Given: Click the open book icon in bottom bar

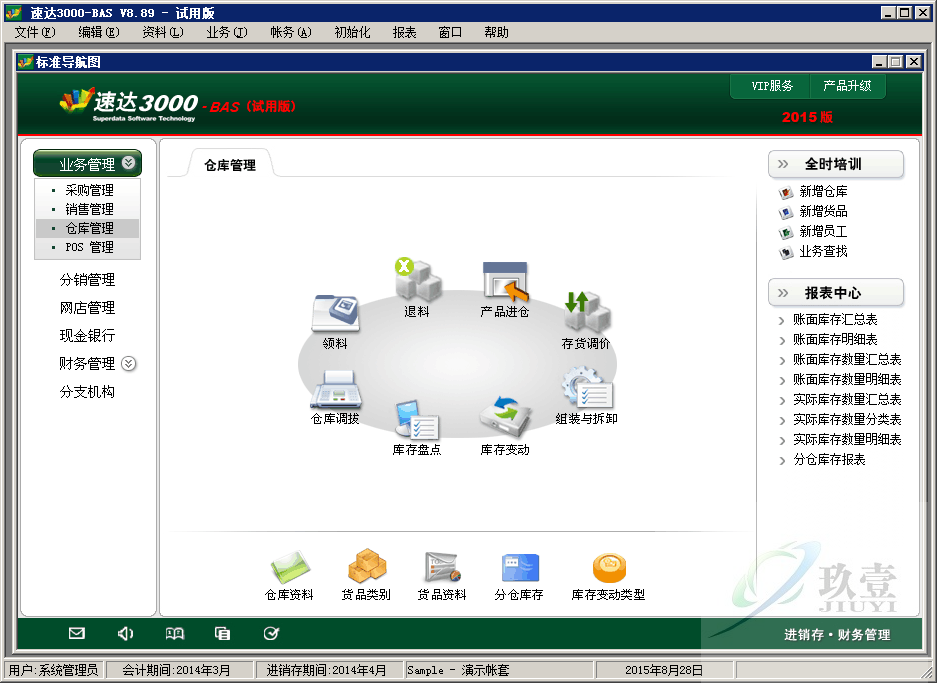Looking at the screenshot, I should pyautogui.click(x=174, y=633).
